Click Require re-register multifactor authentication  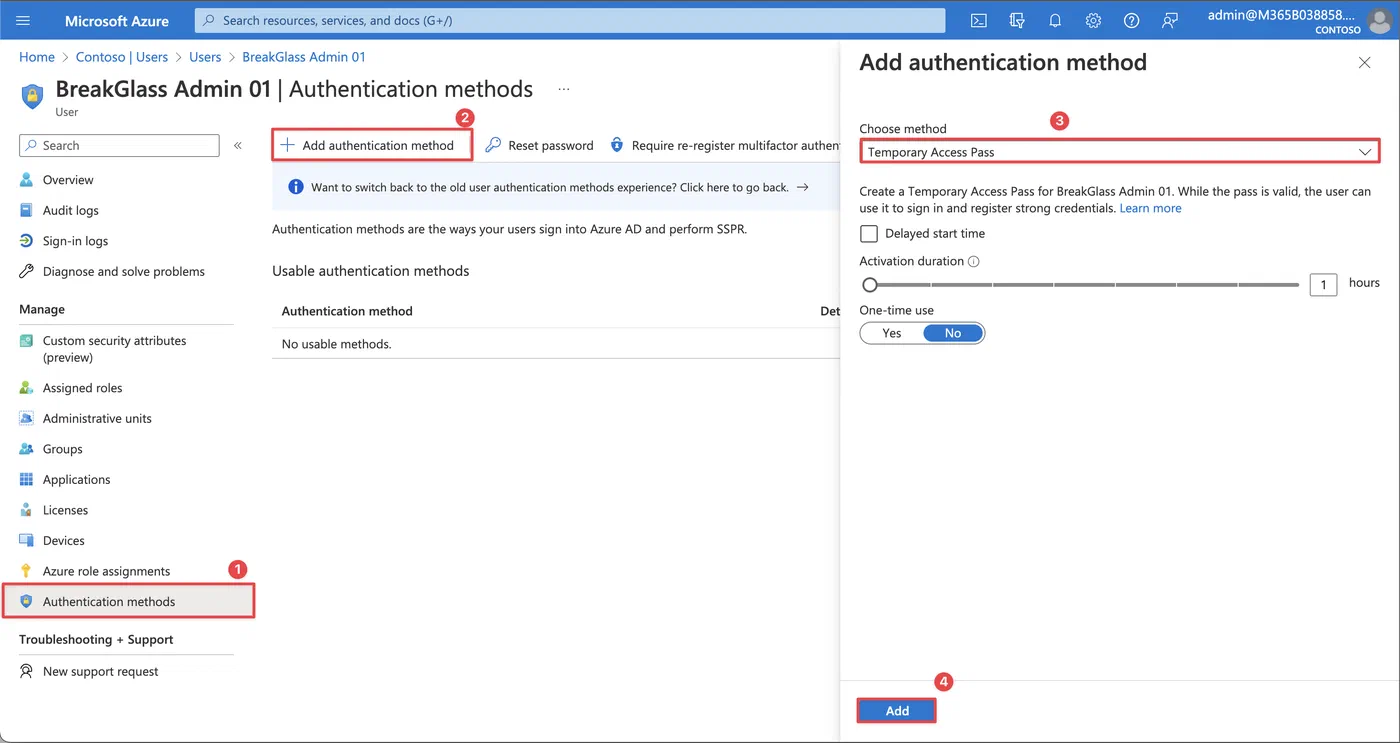[725, 145]
